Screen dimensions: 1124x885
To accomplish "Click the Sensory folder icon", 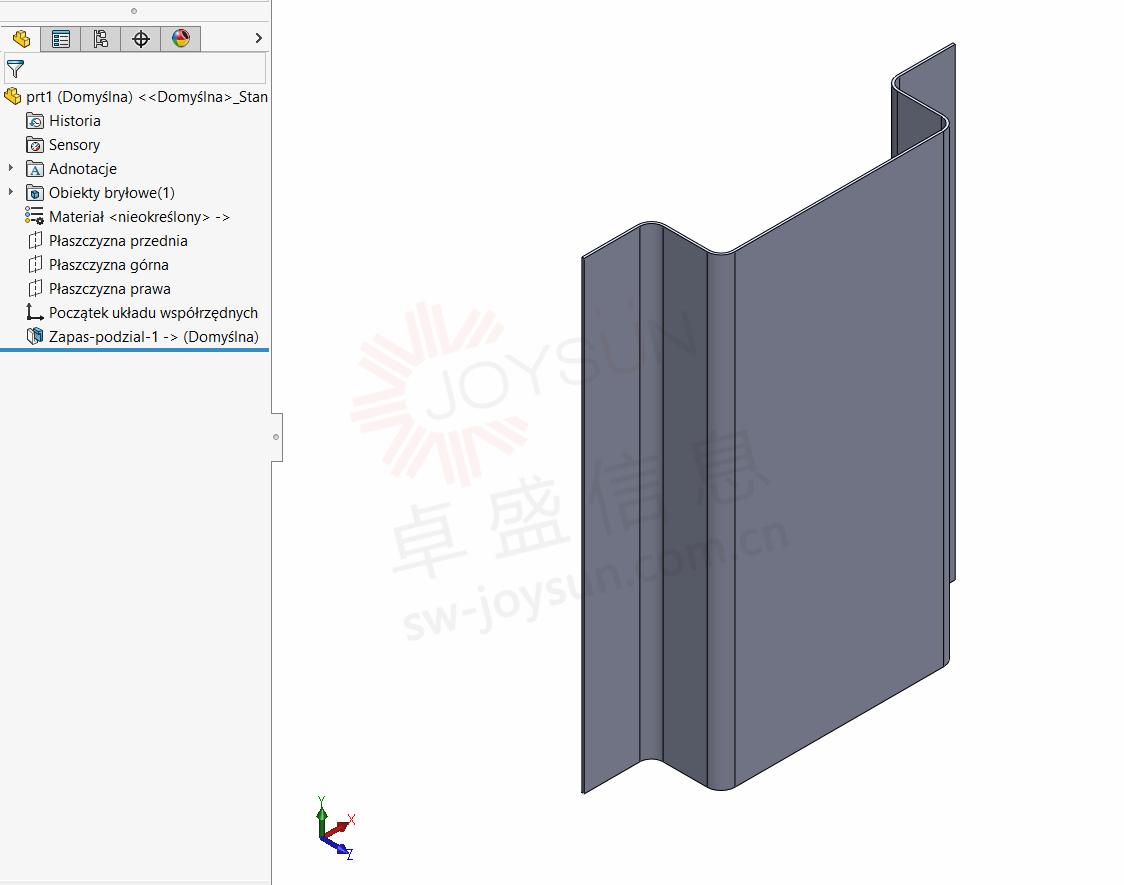I will (34, 145).
